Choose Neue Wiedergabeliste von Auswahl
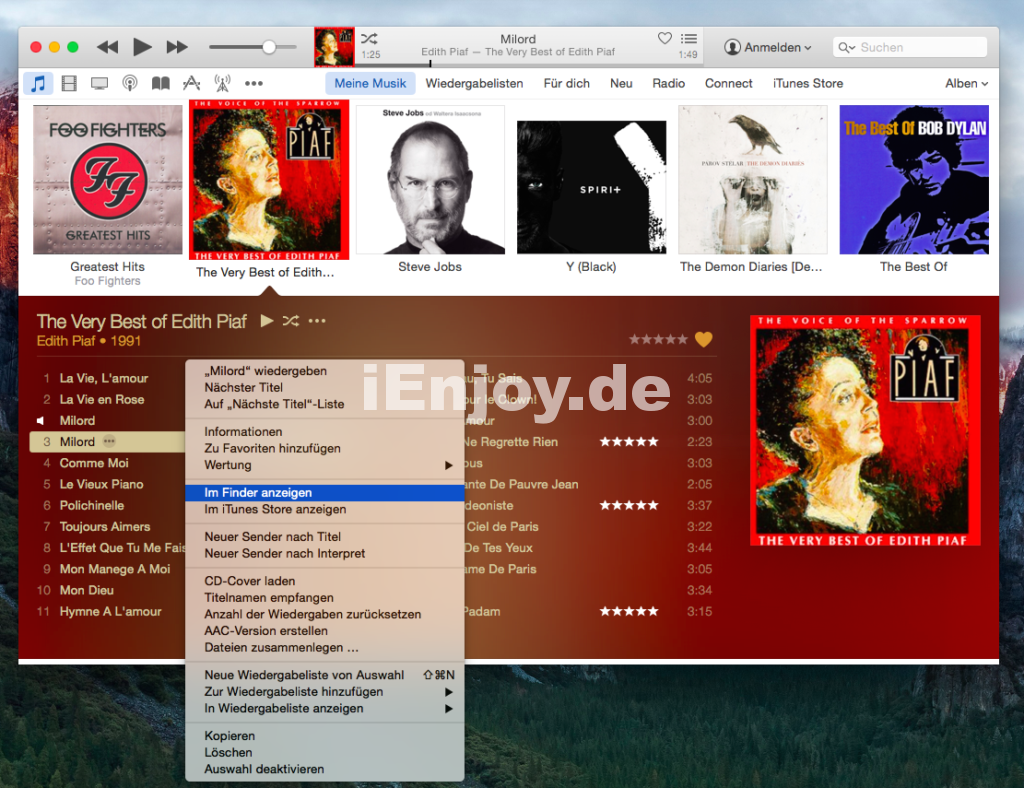 pyautogui.click(x=325, y=675)
